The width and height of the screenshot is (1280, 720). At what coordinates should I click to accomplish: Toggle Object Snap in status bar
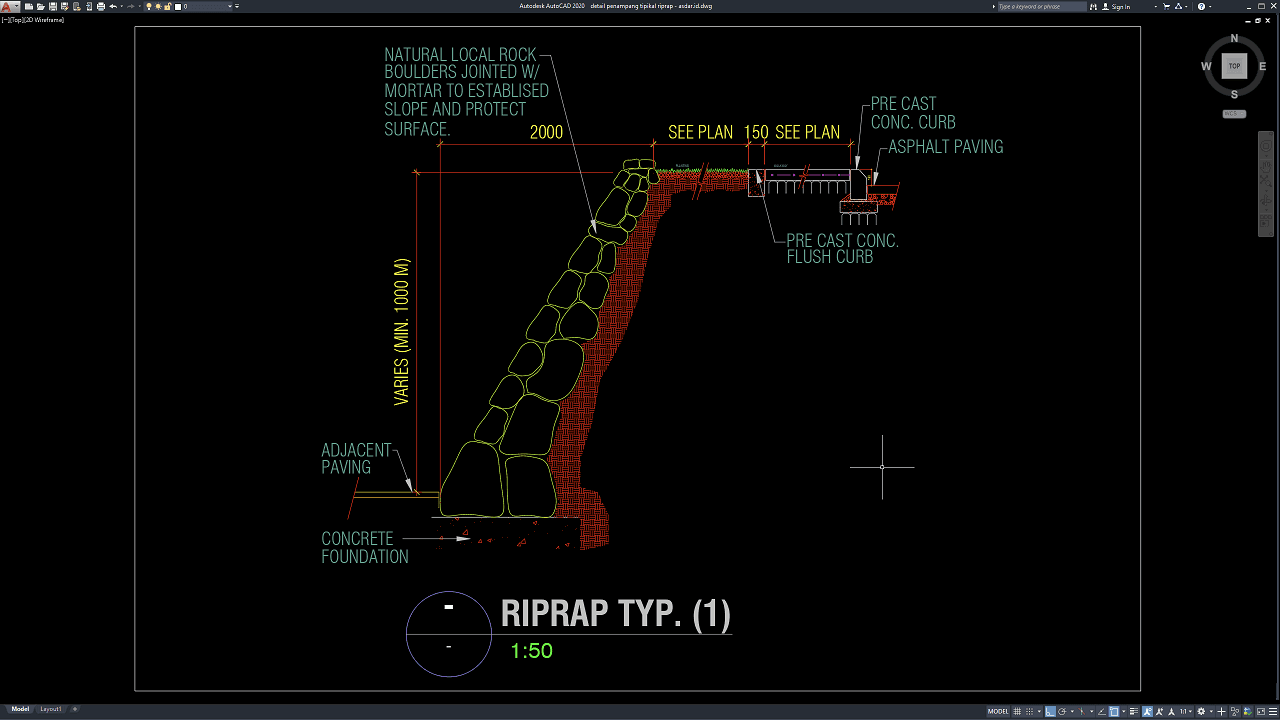pos(1114,711)
